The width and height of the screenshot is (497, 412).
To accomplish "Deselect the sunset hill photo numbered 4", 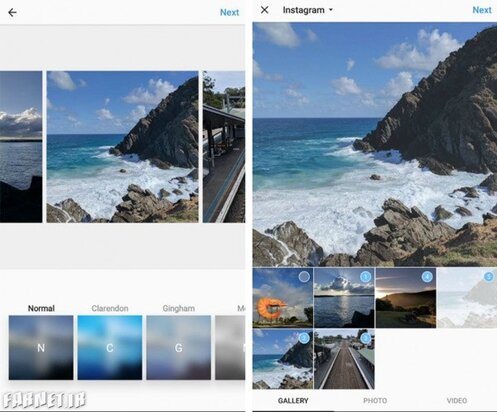I will (427, 277).
